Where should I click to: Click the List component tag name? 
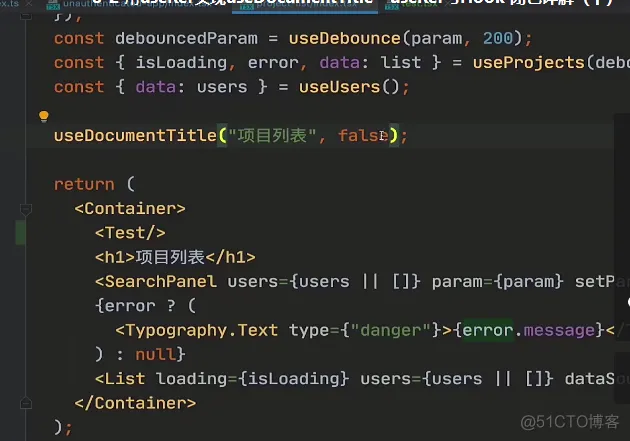pos(125,379)
